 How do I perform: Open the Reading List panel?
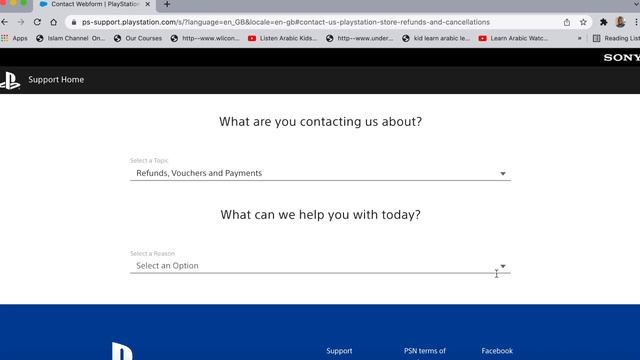click(x=616, y=38)
